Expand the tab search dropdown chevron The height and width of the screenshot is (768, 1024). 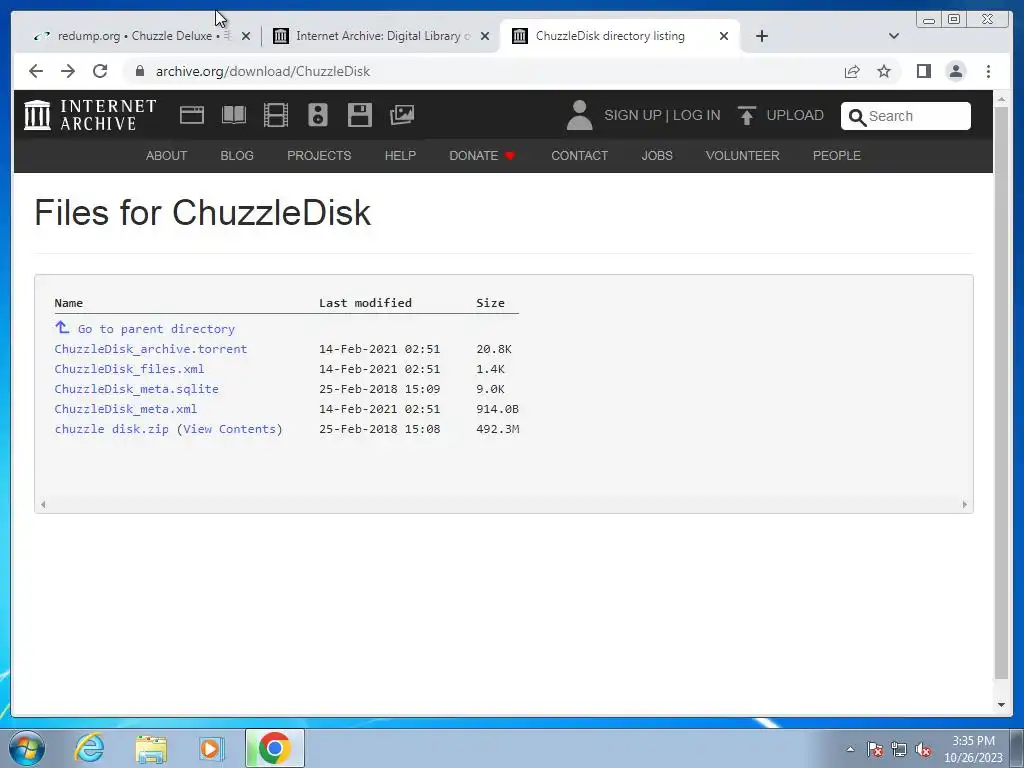point(894,36)
